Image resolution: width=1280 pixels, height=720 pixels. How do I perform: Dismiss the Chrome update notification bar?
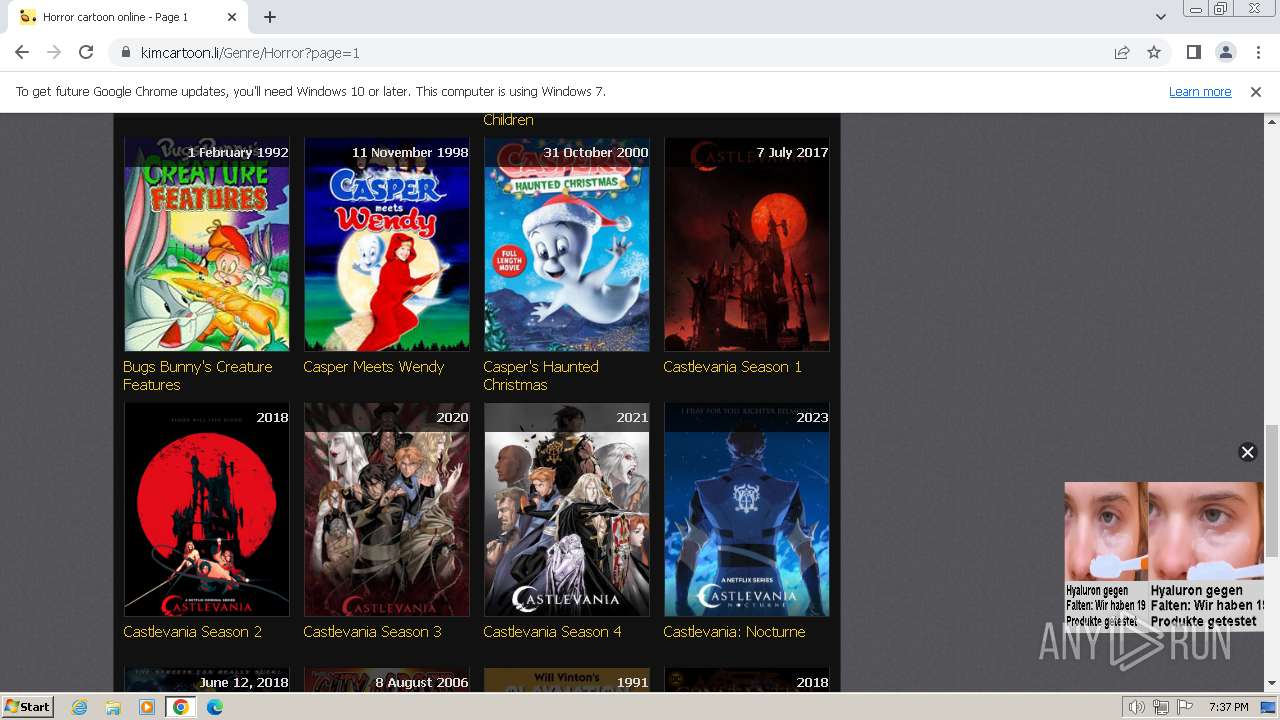[x=1256, y=91]
